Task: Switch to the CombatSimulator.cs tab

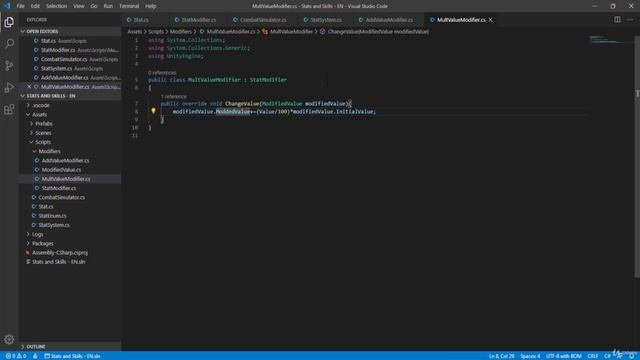Action: (263, 20)
